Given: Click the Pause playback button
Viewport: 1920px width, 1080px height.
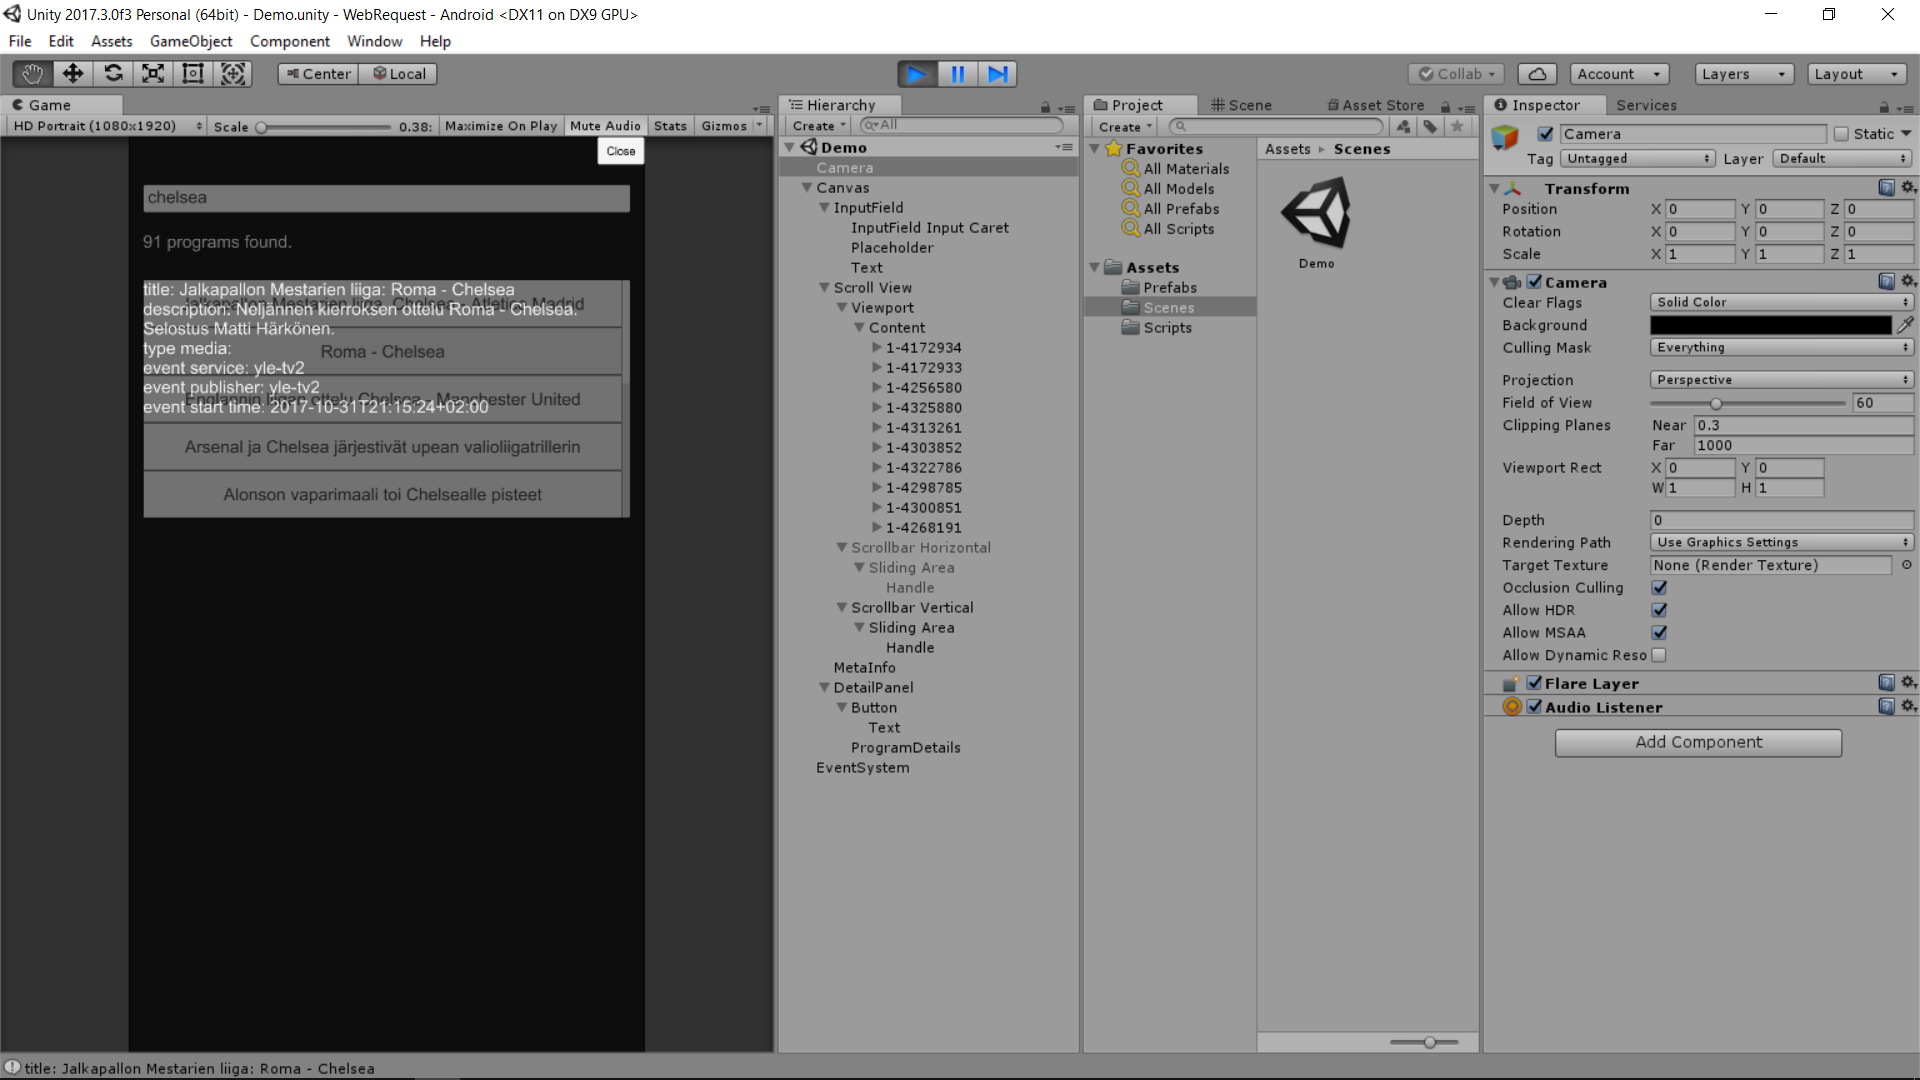Looking at the screenshot, I should (x=957, y=74).
